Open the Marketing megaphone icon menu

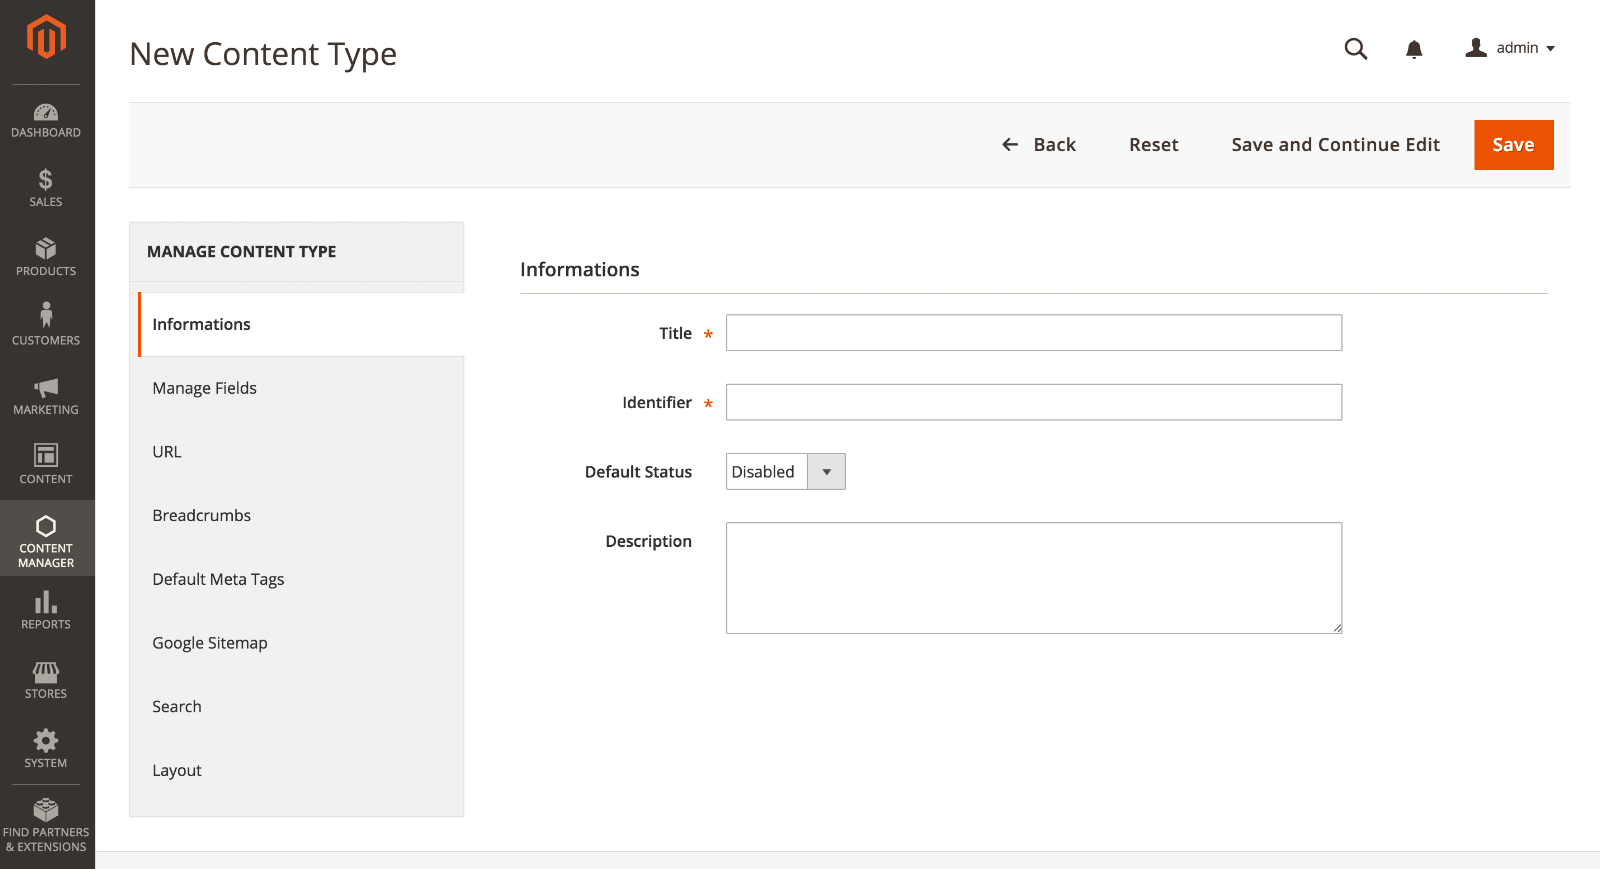tap(46, 388)
